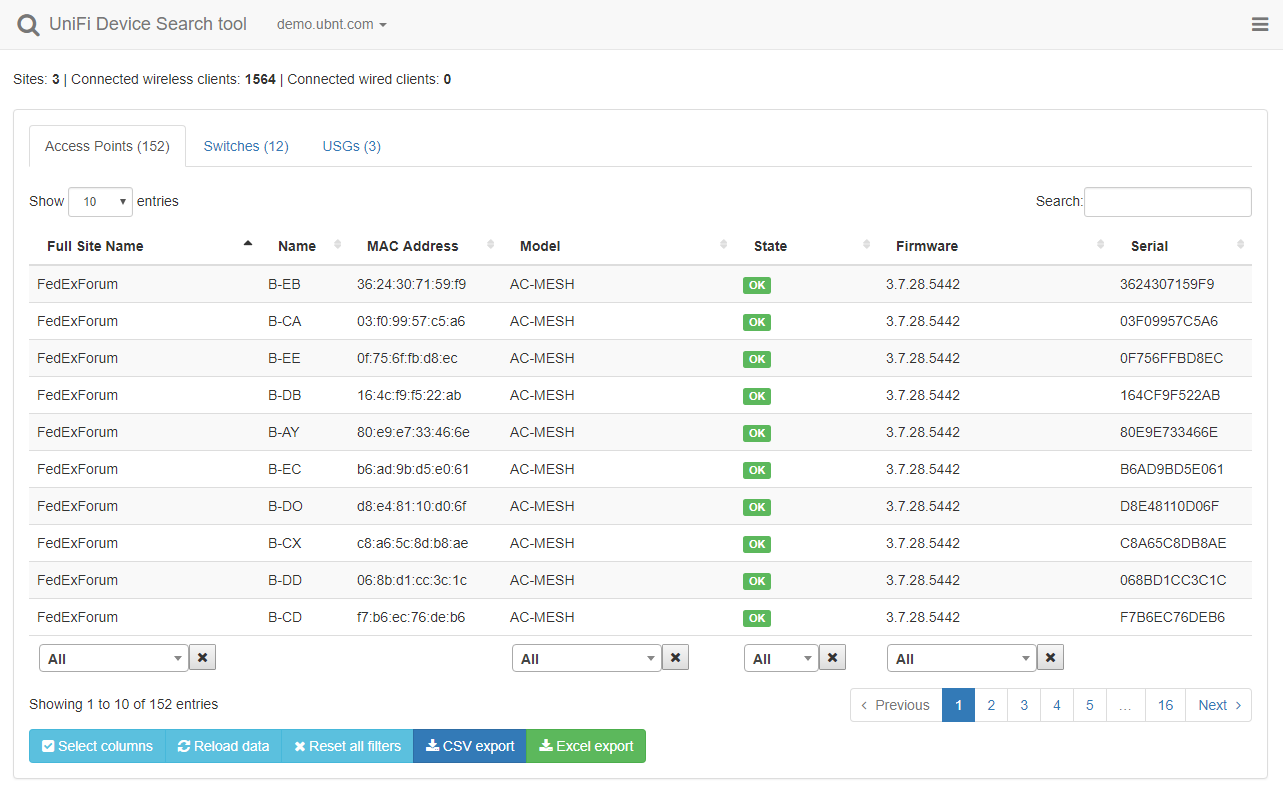Clear the Firmware filter with X button
This screenshot has width=1283, height=795.
coord(1050,657)
